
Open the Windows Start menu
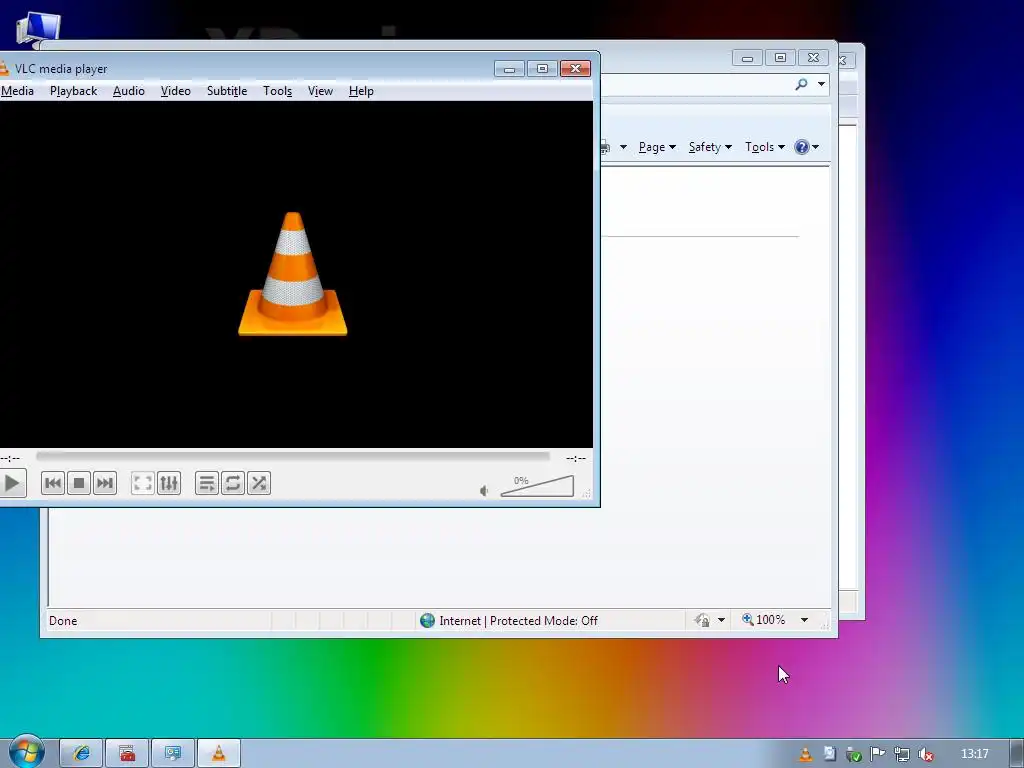coord(26,752)
